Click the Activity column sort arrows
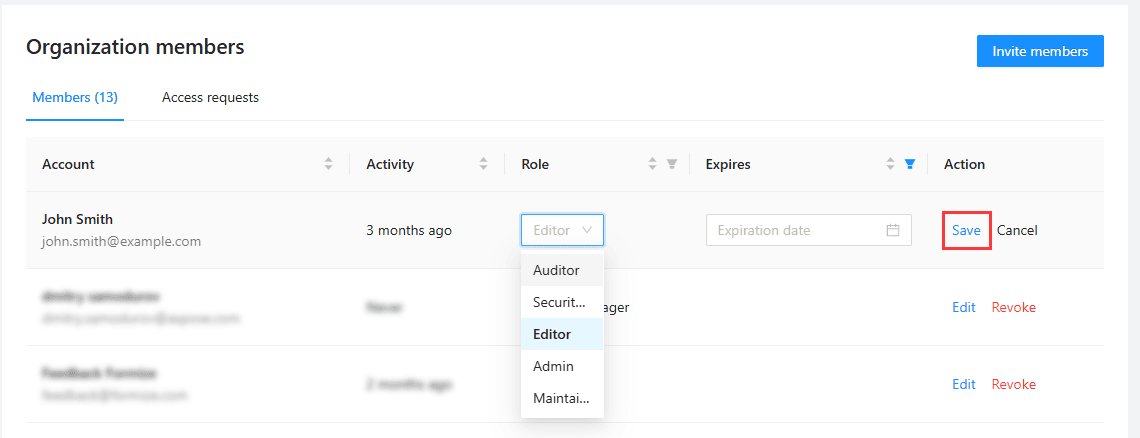Viewport: 1140px width, 438px height. pyautogui.click(x=484, y=164)
